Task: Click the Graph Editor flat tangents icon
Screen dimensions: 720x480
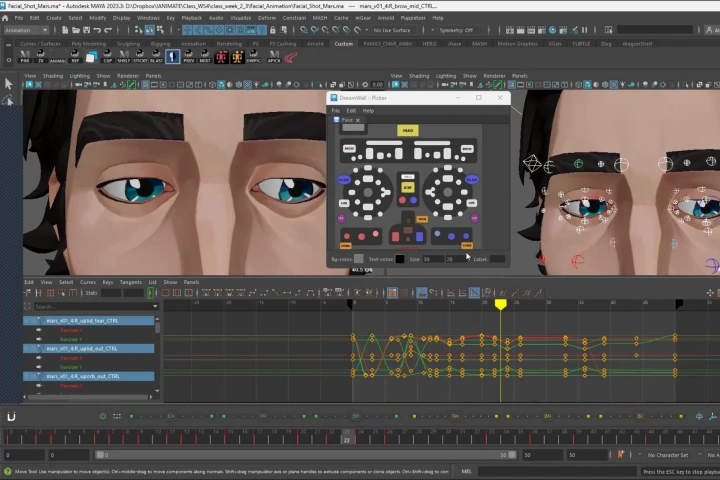Action: click(x=287, y=293)
